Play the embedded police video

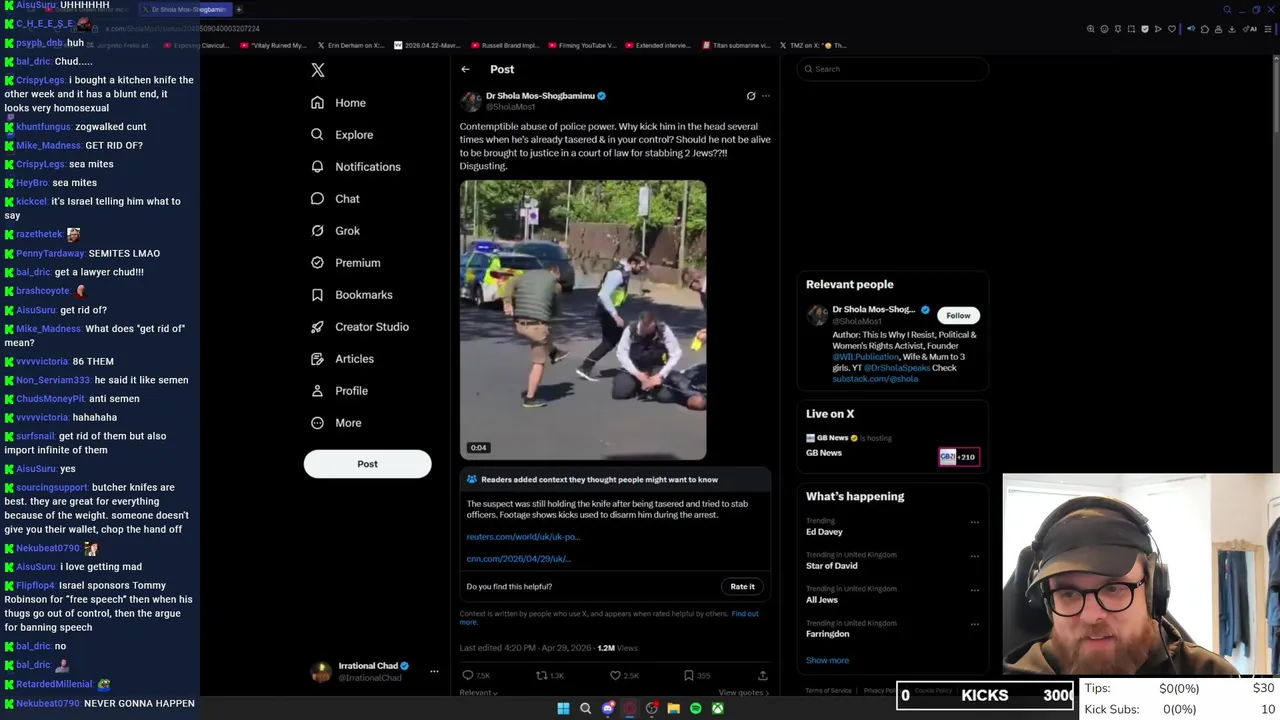(x=583, y=320)
